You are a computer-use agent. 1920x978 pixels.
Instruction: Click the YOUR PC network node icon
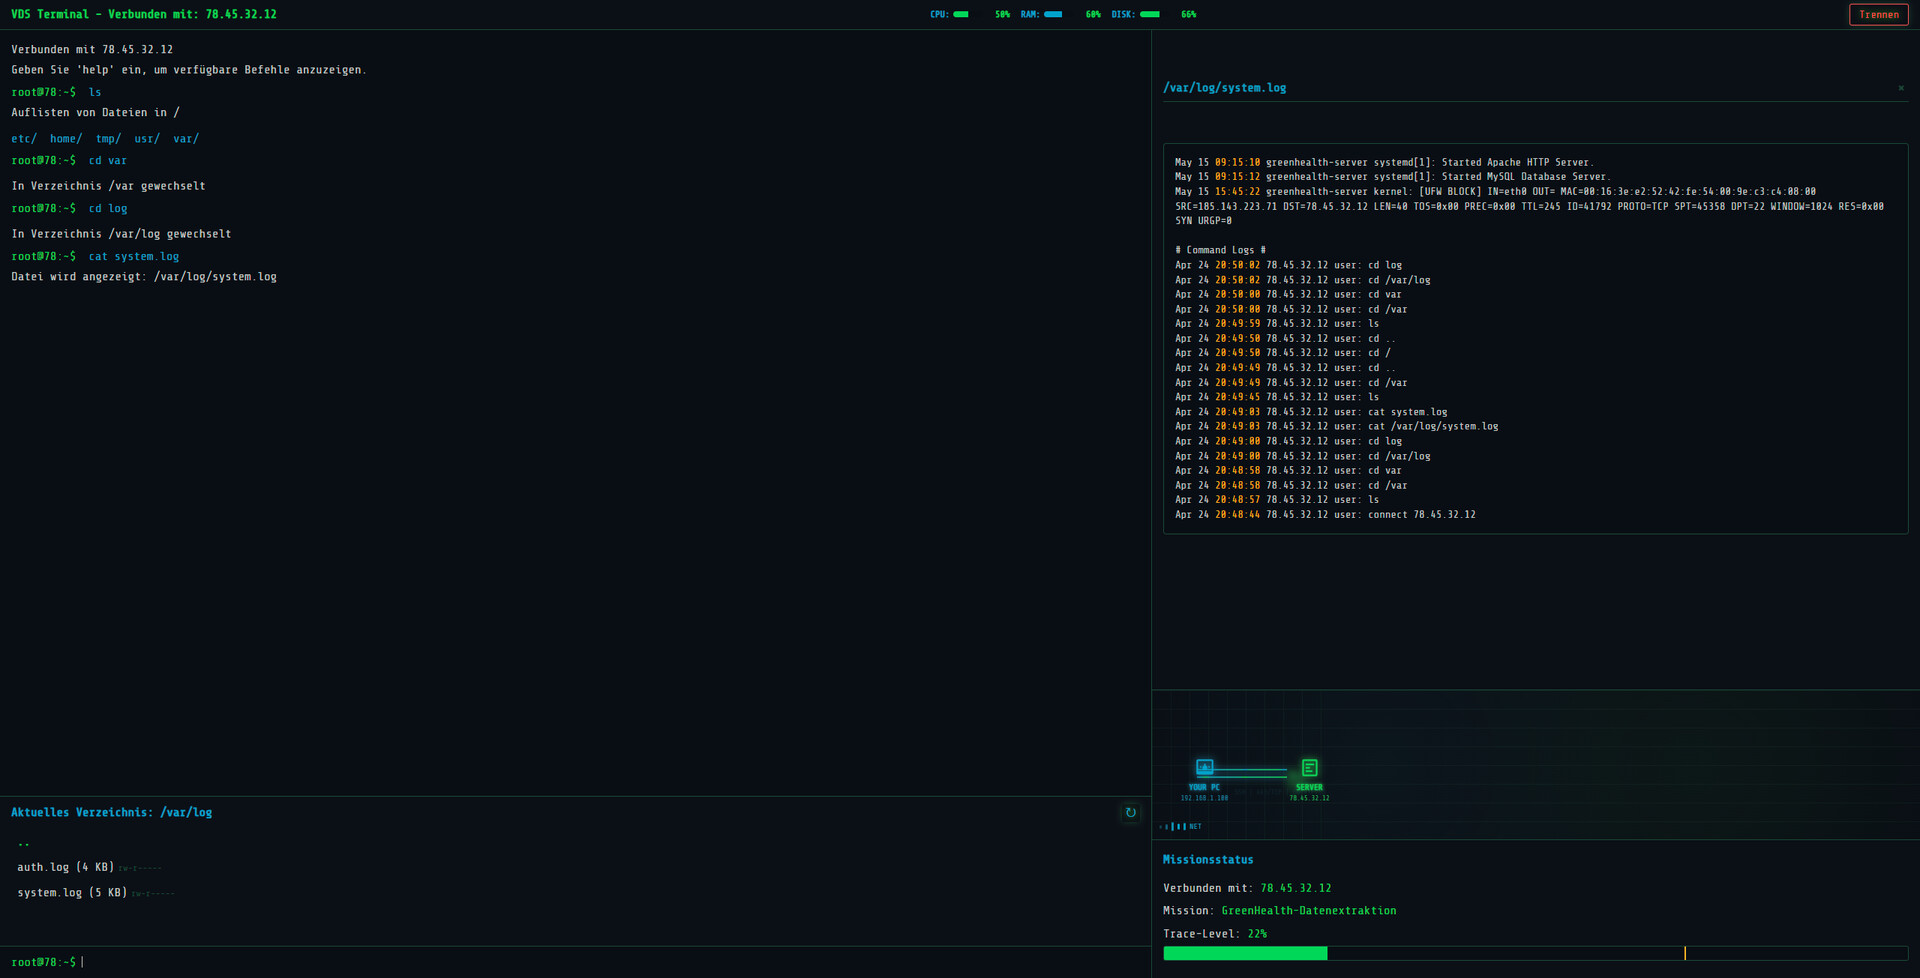tap(1204, 768)
